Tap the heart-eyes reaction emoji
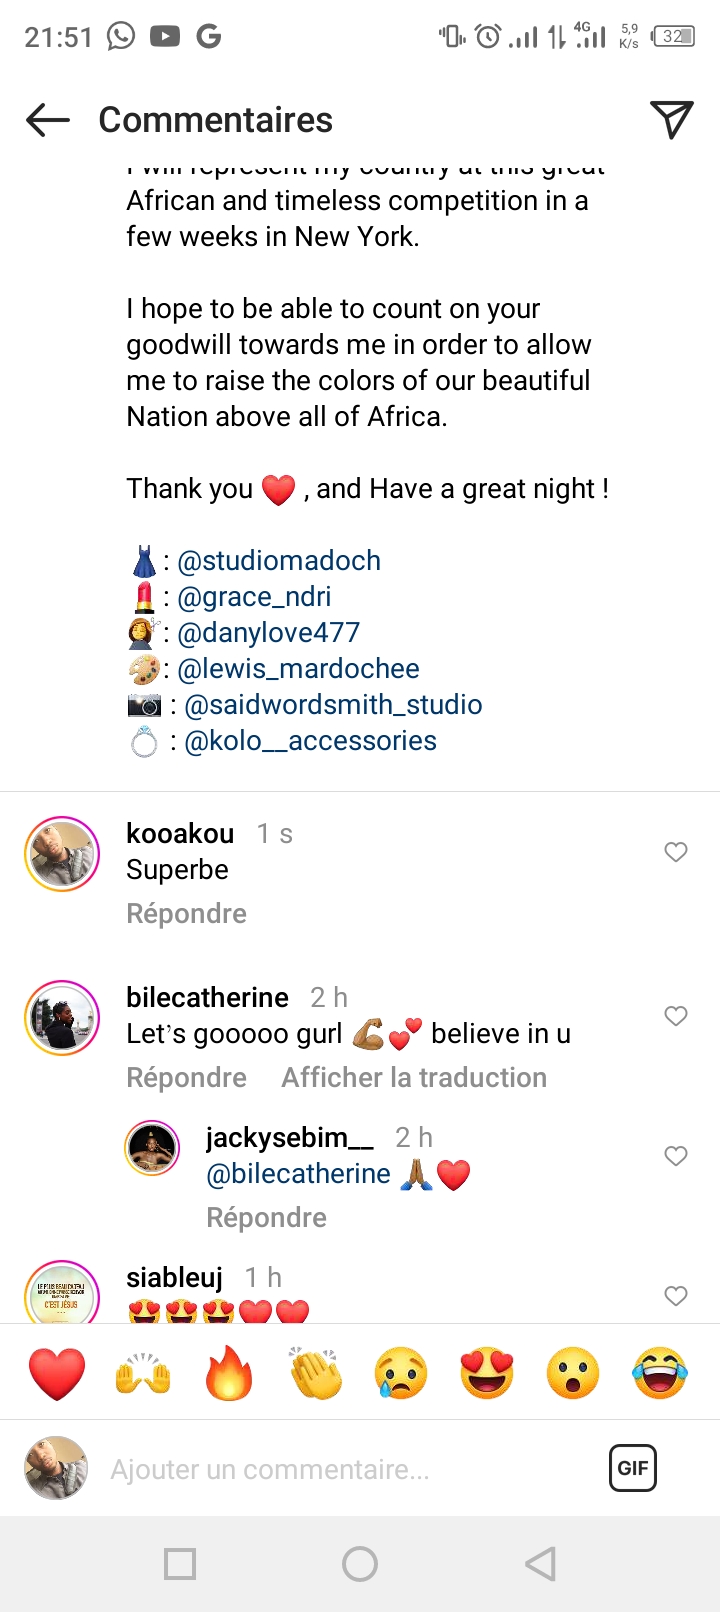 coord(487,1372)
